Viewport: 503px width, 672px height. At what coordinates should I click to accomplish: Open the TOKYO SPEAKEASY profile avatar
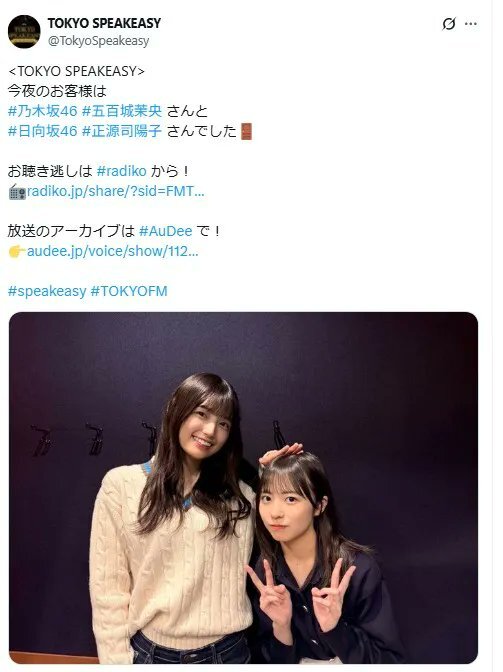click(x=24, y=32)
